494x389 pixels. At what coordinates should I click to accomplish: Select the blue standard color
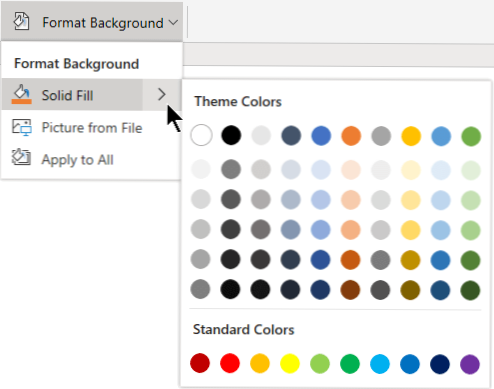click(x=410, y=364)
